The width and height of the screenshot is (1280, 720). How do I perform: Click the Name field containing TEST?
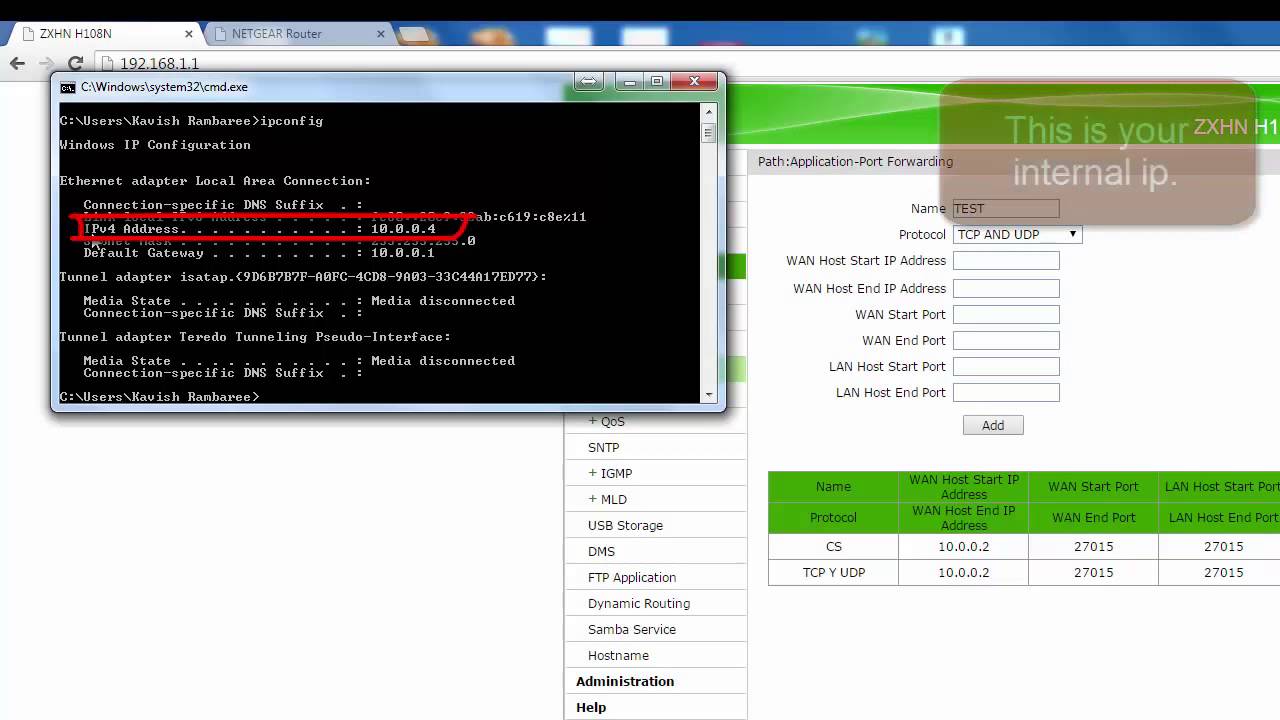coord(1006,209)
